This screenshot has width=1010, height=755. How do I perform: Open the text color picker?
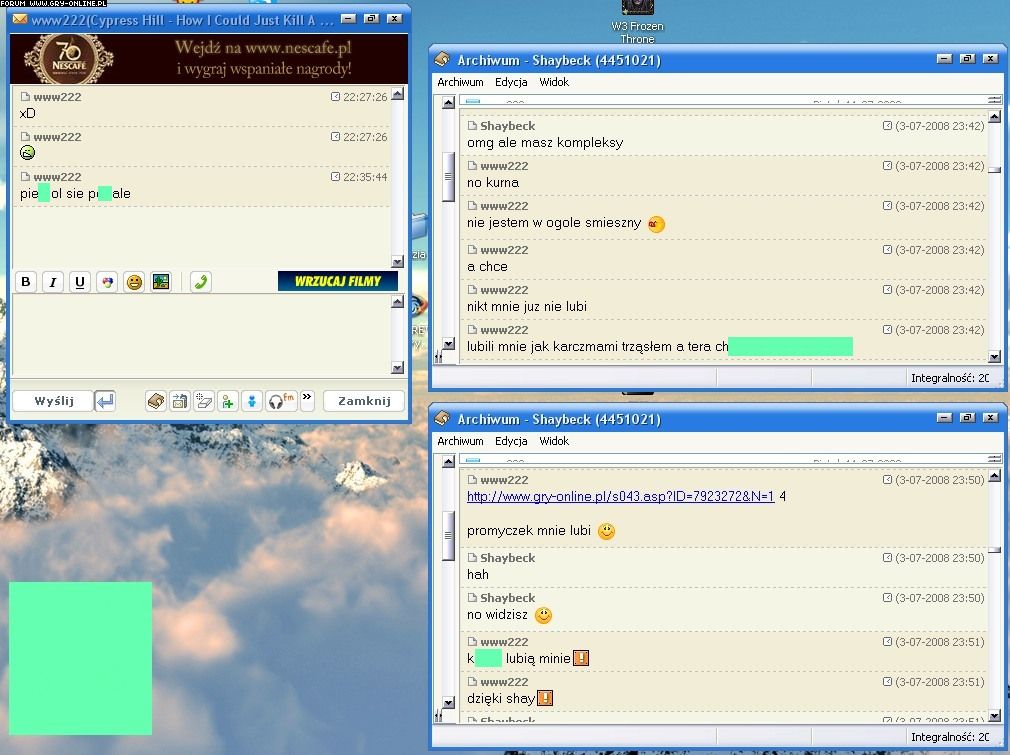tap(107, 282)
